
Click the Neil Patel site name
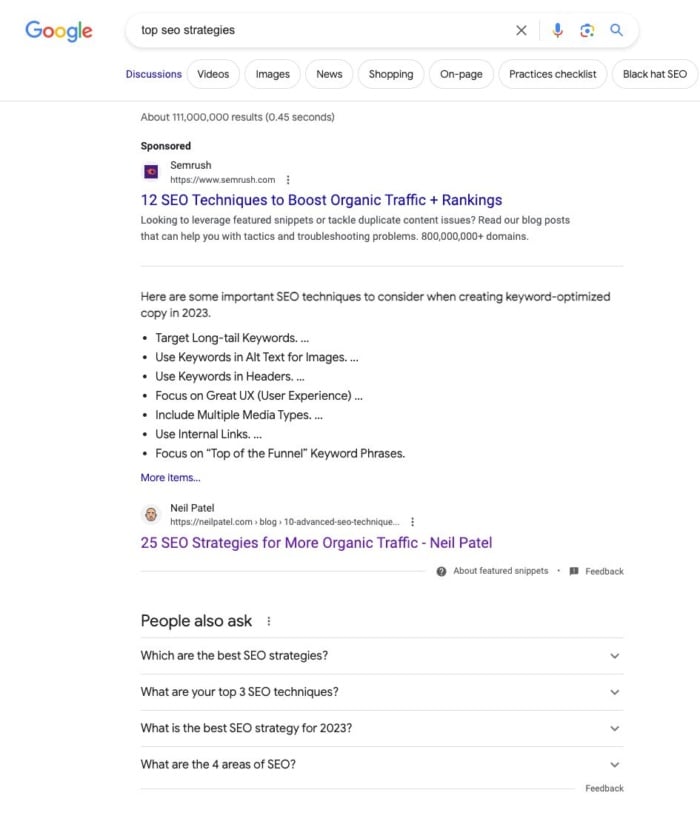[192, 508]
